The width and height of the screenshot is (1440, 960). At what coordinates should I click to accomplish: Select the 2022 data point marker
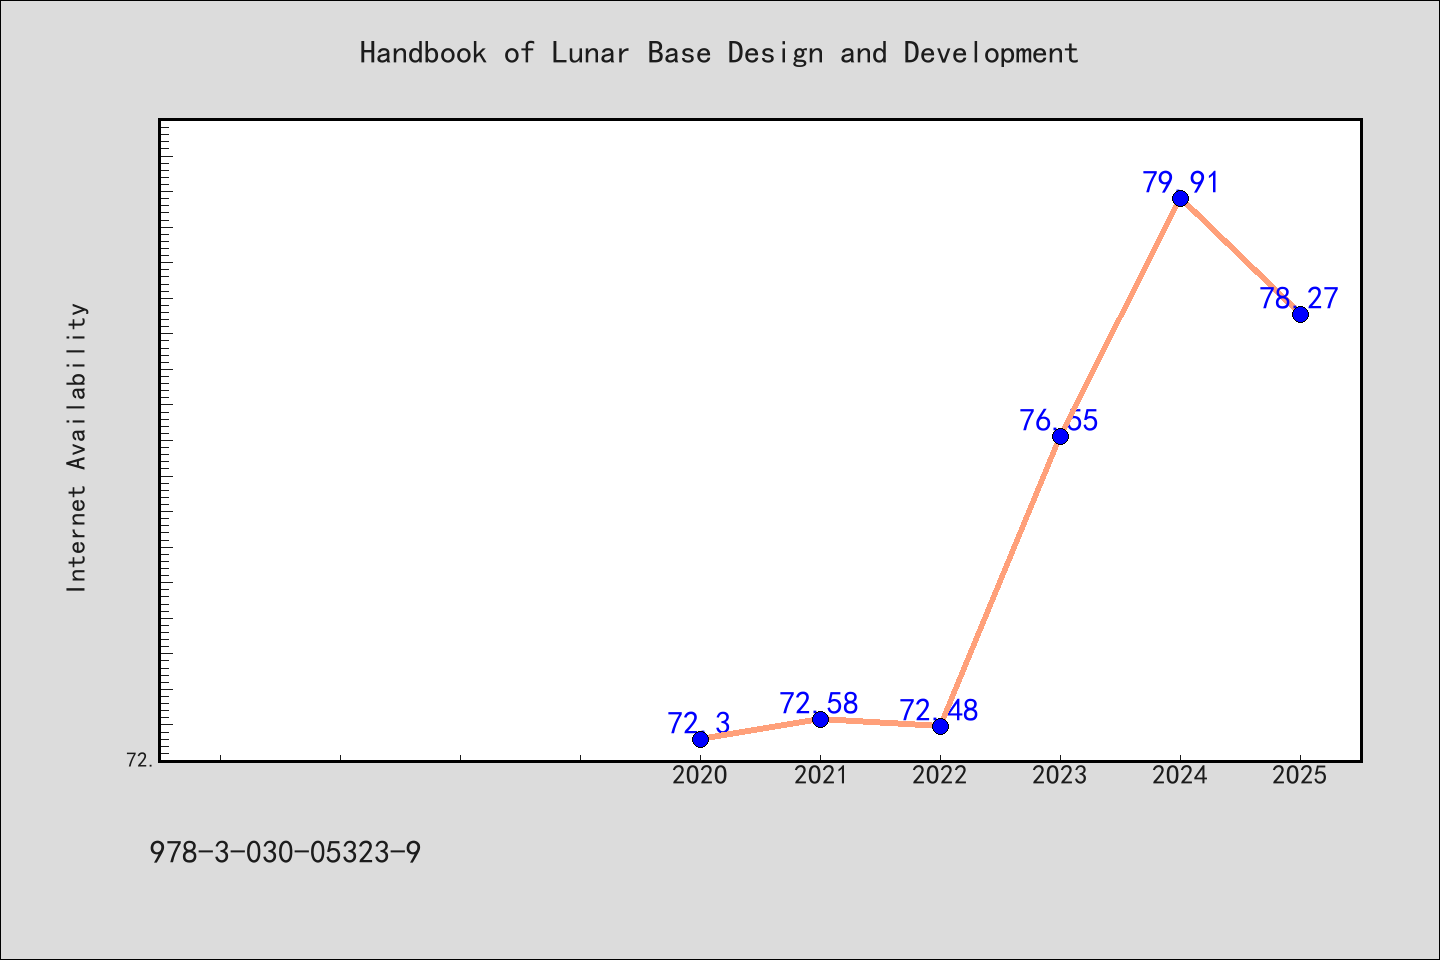(940, 726)
